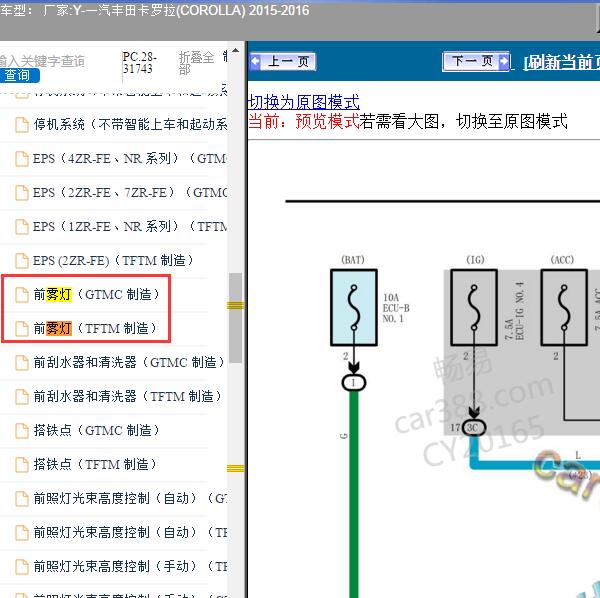Click the (IG) 7.5A ECU-IG NO.4 fuse
This screenshot has height=598, width=600.
pyautogui.click(x=474, y=308)
